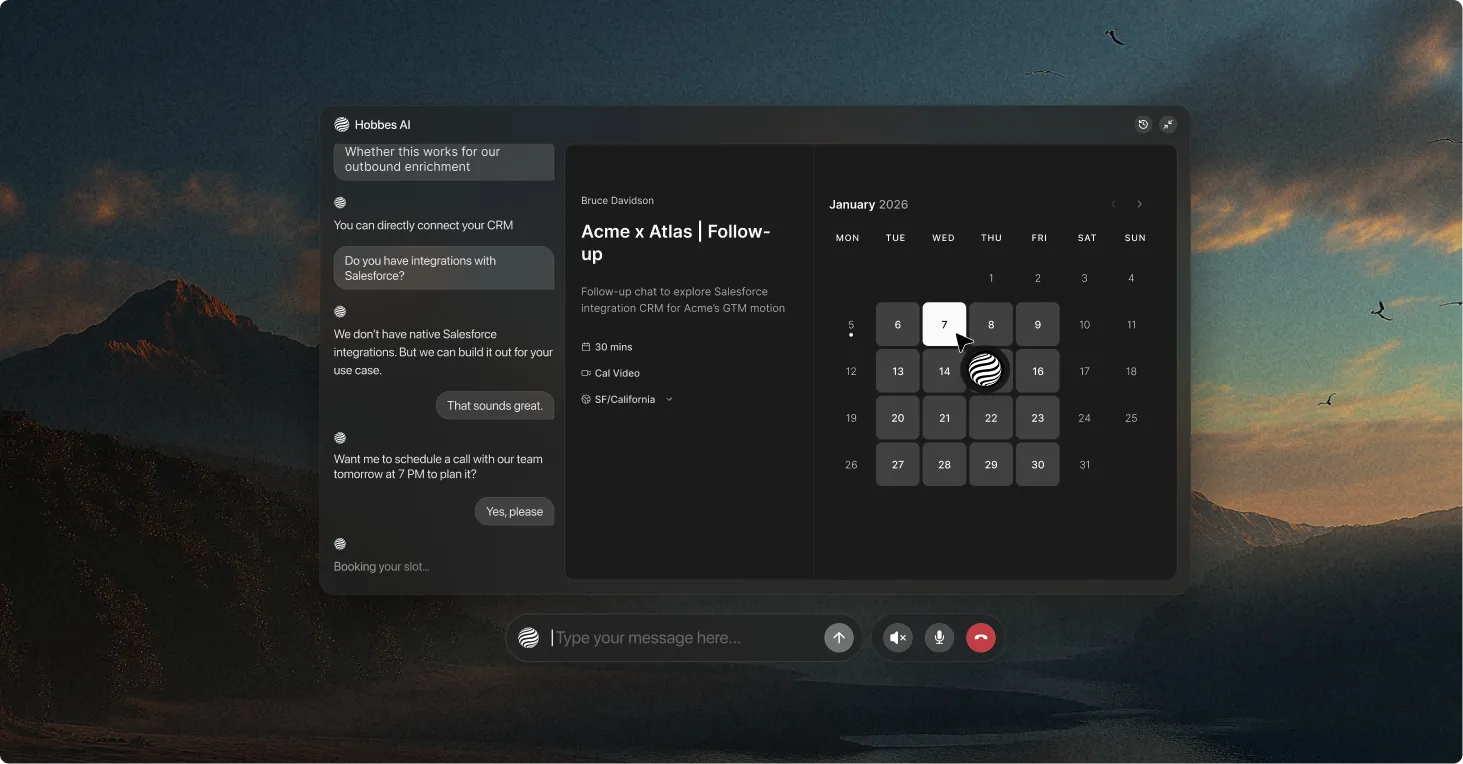The width and height of the screenshot is (1463, 764).
Task: Click the unavailable date January 19
Action: [x=851, y=418]
